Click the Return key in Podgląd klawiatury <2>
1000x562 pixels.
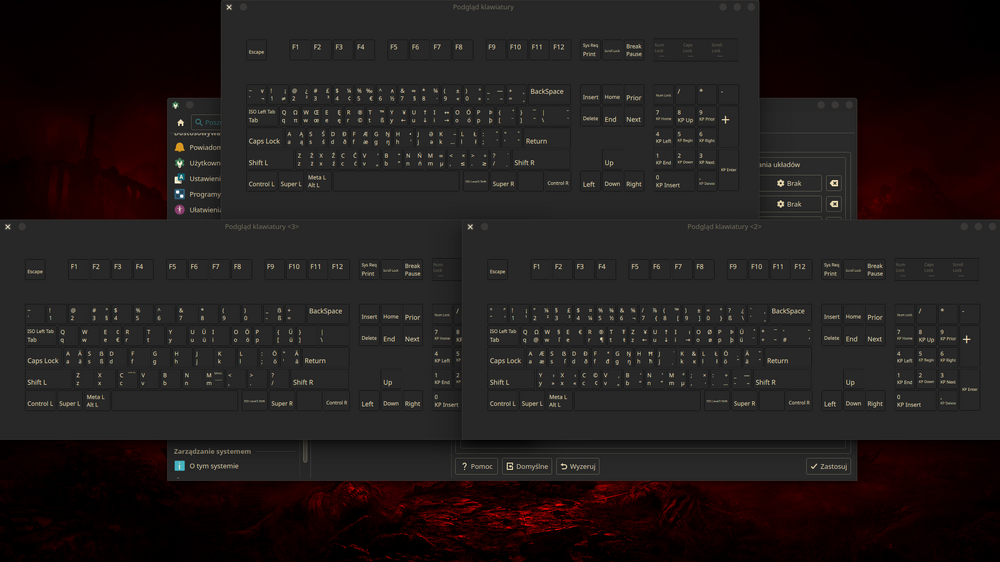pos(776,361)
